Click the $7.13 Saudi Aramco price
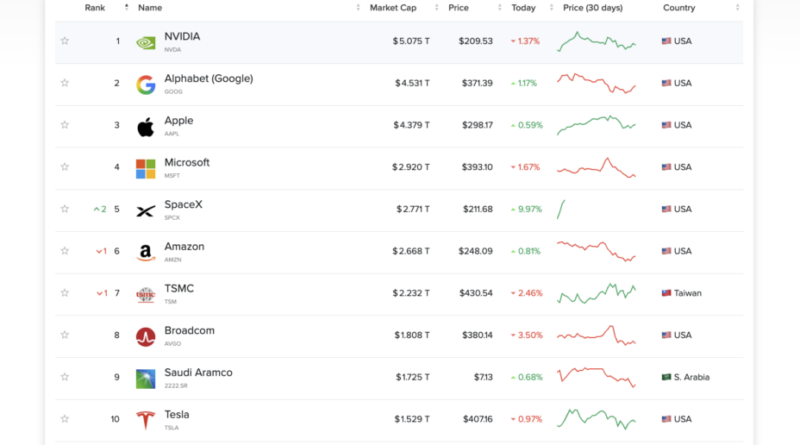The width and height of the screenshot is (800, 445). [x=483, y=377]
